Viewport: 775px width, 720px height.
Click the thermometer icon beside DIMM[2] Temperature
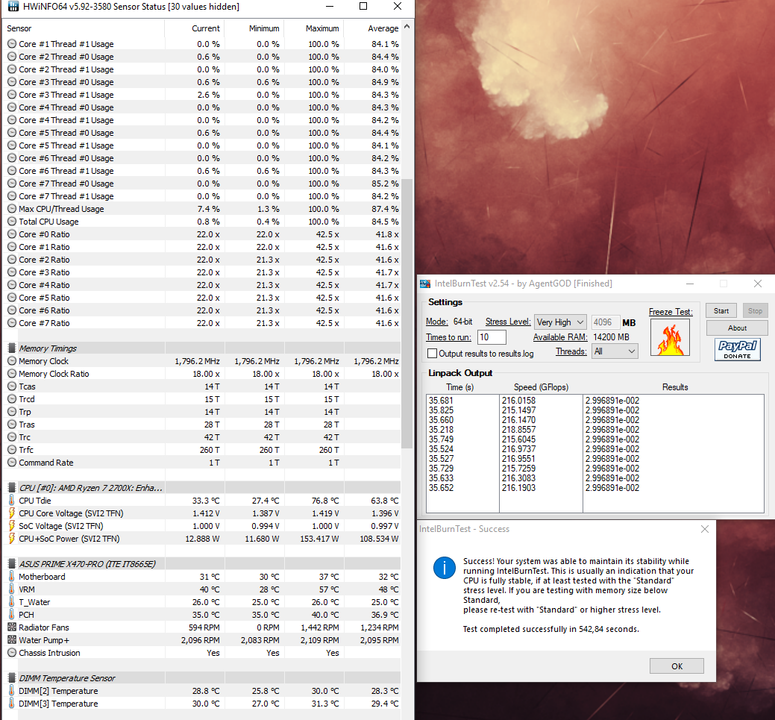12,690
